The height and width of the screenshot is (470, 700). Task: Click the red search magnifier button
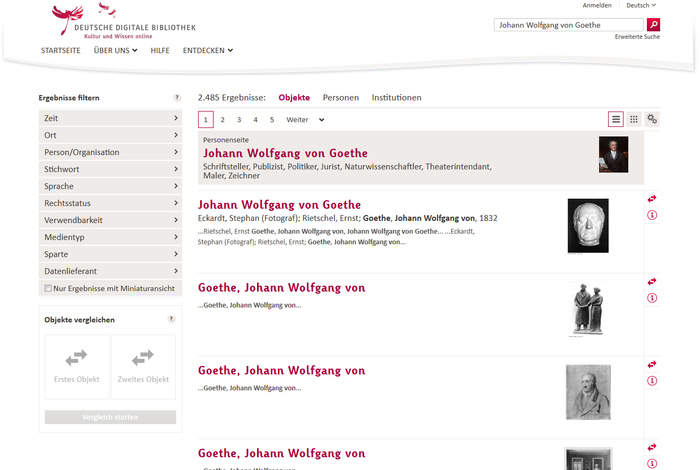tap(653, 25)
